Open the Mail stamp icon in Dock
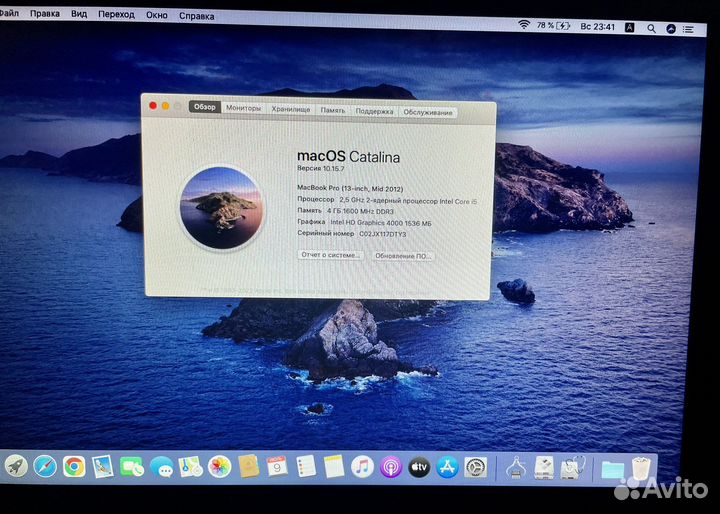Viewport: 720px width, 514px height. (x=102, y=467)
